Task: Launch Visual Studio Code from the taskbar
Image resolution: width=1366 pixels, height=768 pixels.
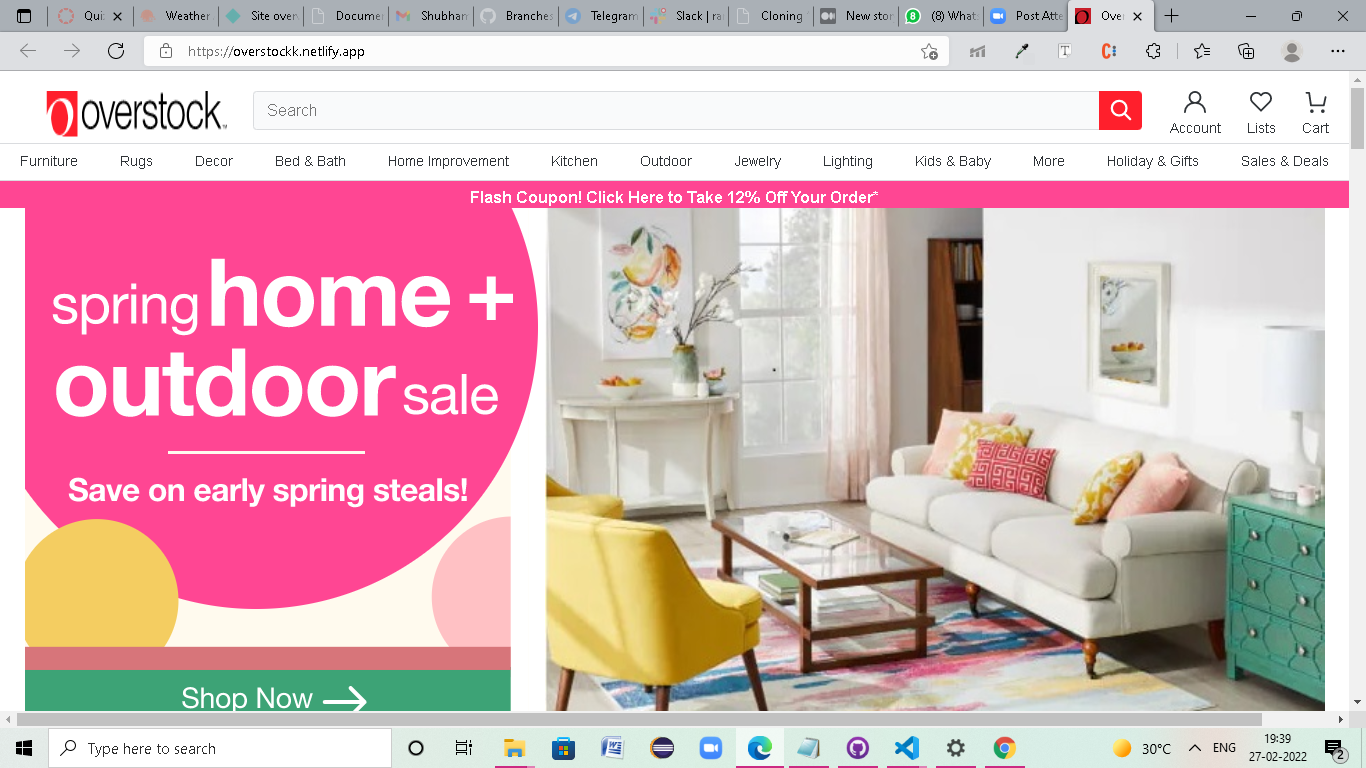Action: pos(906,748)
